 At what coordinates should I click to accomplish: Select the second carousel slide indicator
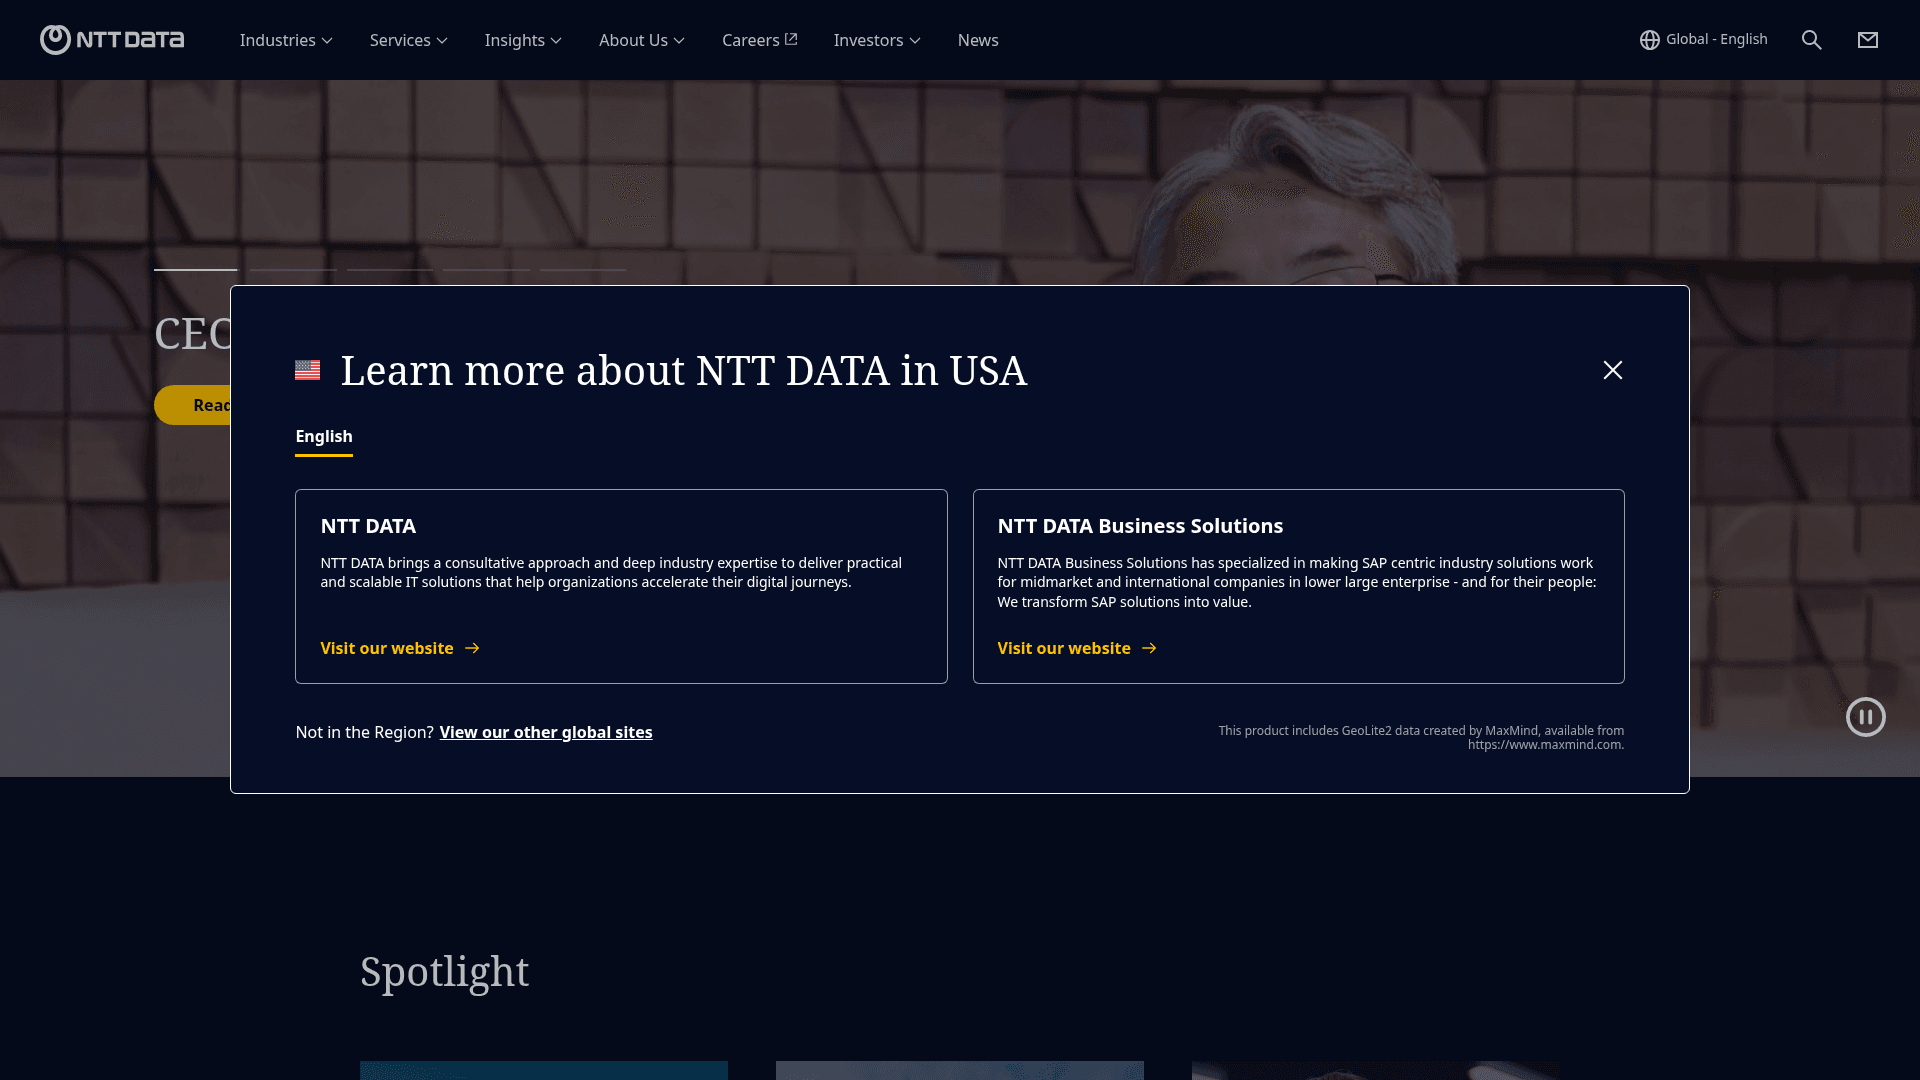pyautogui.click(x=292, y=272)
